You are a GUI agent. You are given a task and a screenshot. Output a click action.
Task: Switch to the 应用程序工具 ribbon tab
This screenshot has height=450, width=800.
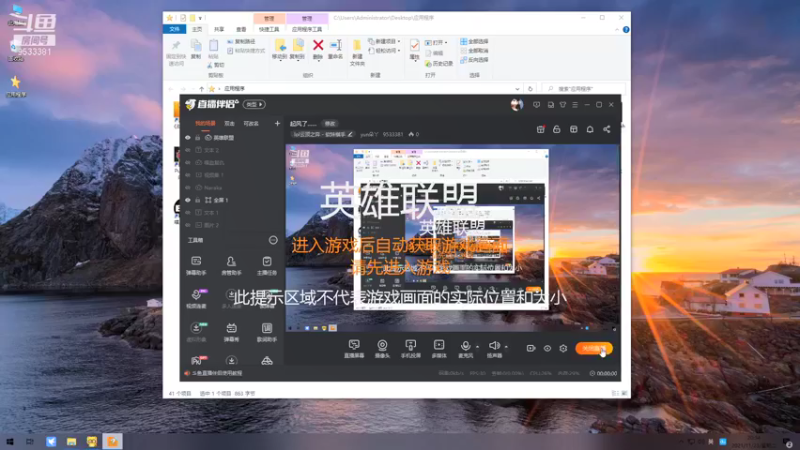coord(307,30)
